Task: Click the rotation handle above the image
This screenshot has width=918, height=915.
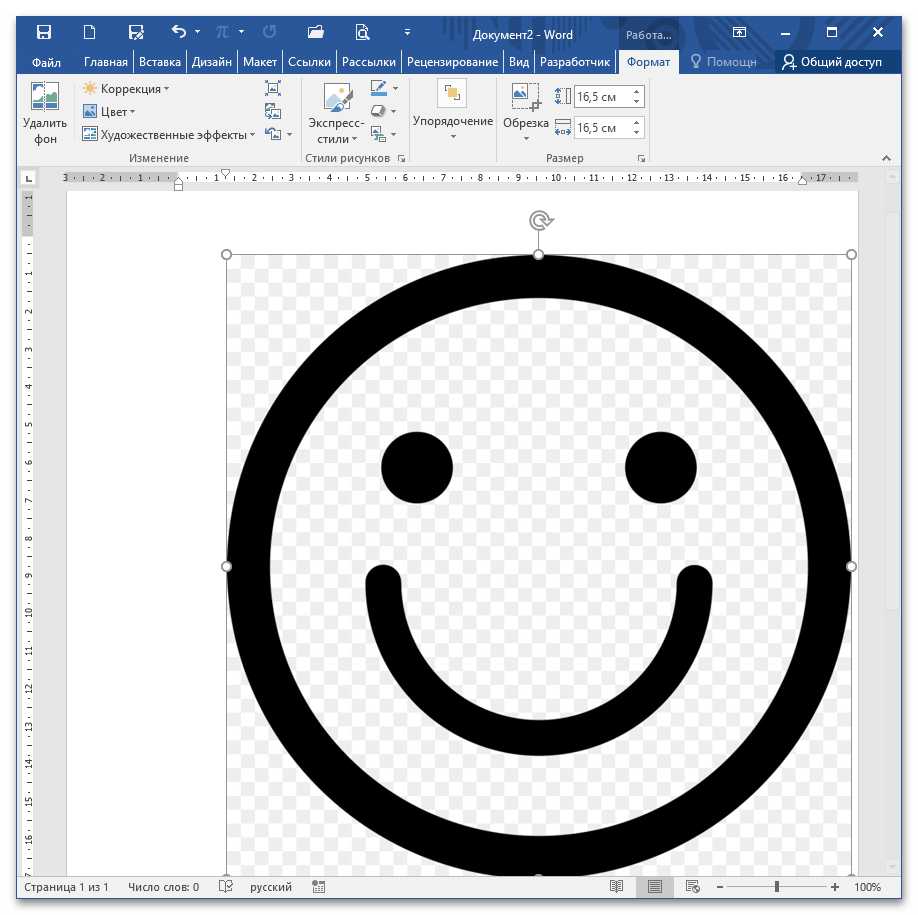Action: 539,220
